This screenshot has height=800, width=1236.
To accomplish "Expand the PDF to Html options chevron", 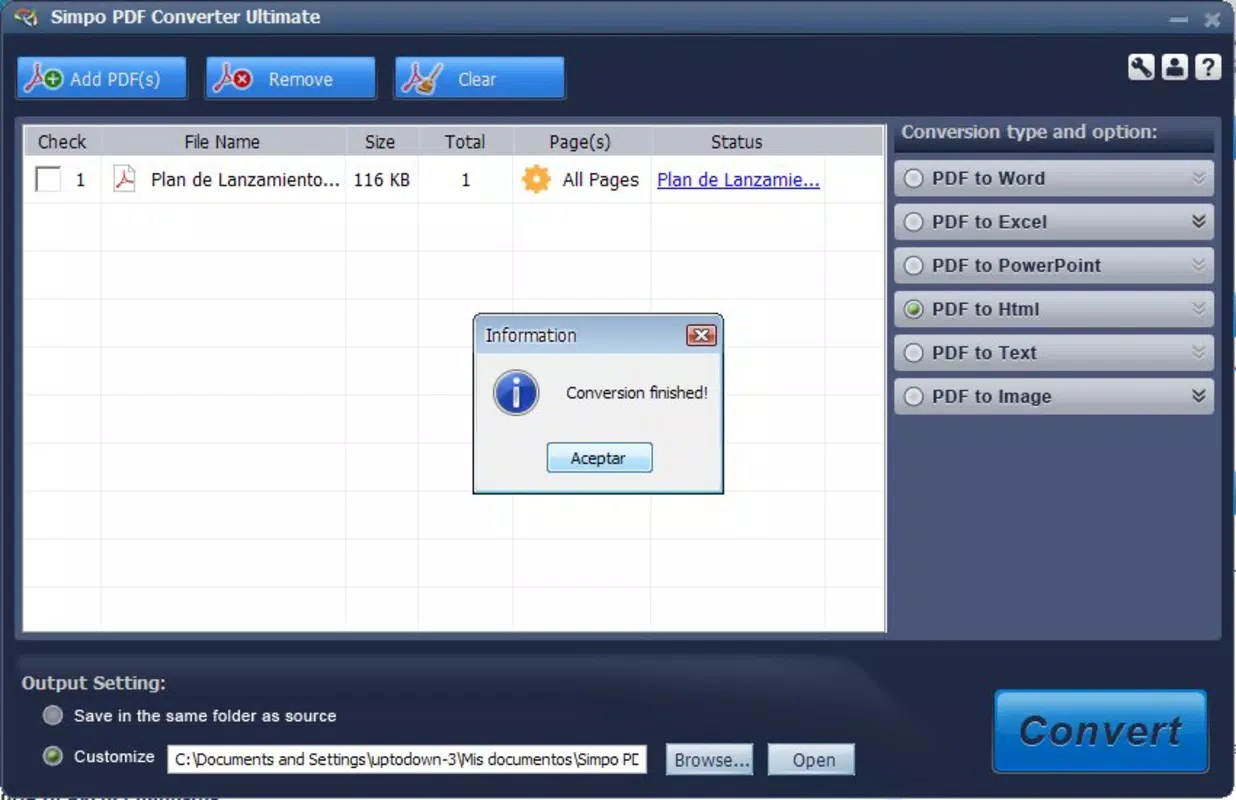I will coord(1199,309).
